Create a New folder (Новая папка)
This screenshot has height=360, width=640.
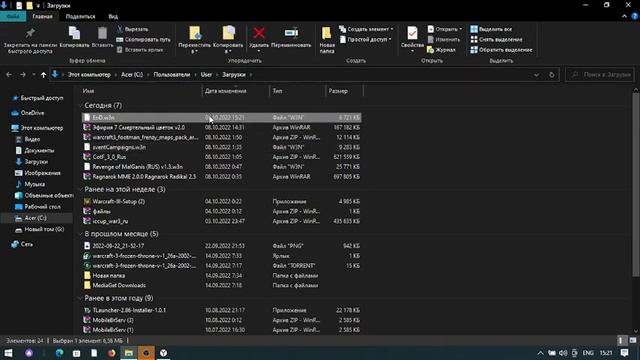(327, 40)
